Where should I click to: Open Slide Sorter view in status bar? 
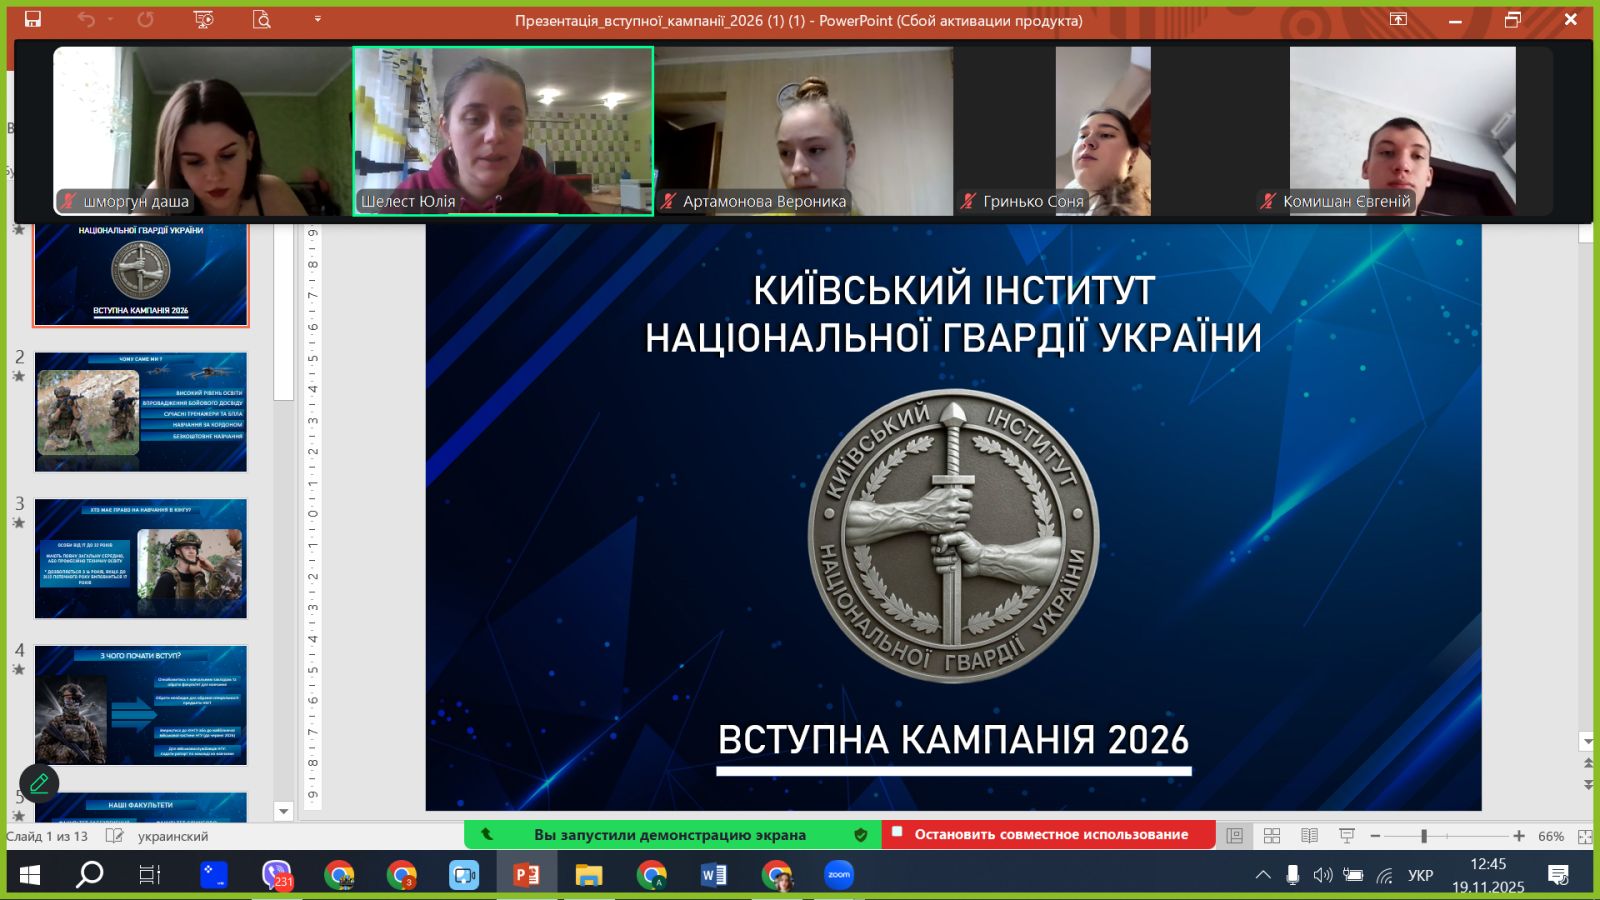point(1272,836)
